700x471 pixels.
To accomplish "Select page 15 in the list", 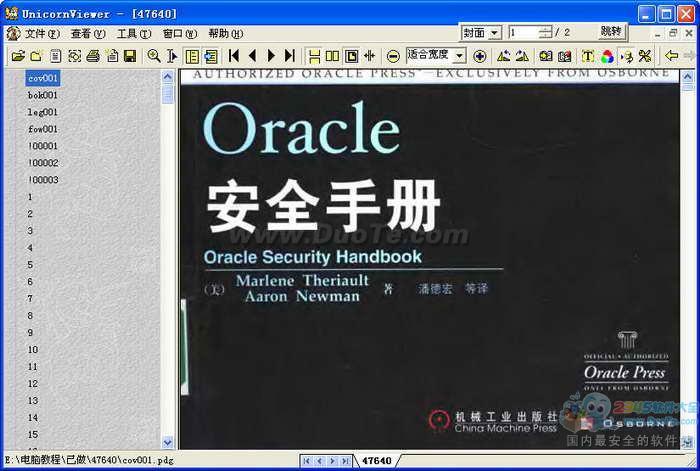I will click(x=33, y=434).
